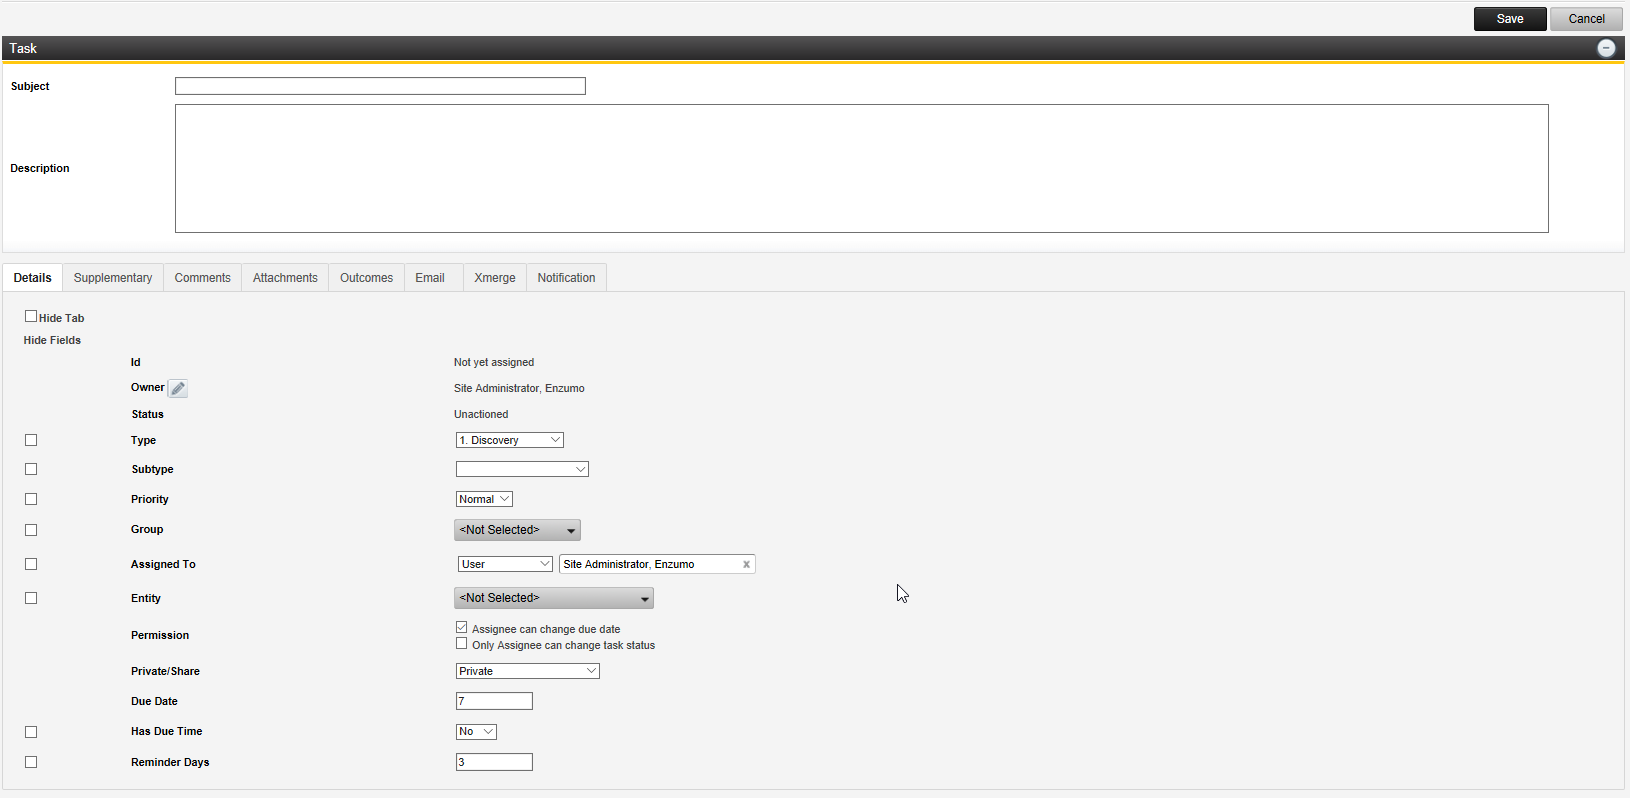Click the 'Hide Fields' label
The width and height of the screenshot is (1630, 798).
click(x=52, y=340)
